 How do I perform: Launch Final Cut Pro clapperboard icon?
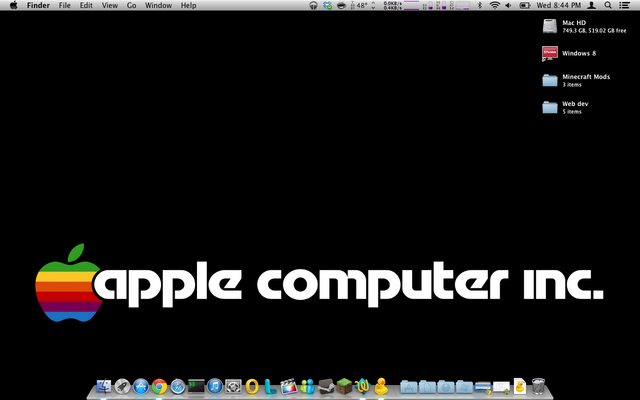click(289, 386)
